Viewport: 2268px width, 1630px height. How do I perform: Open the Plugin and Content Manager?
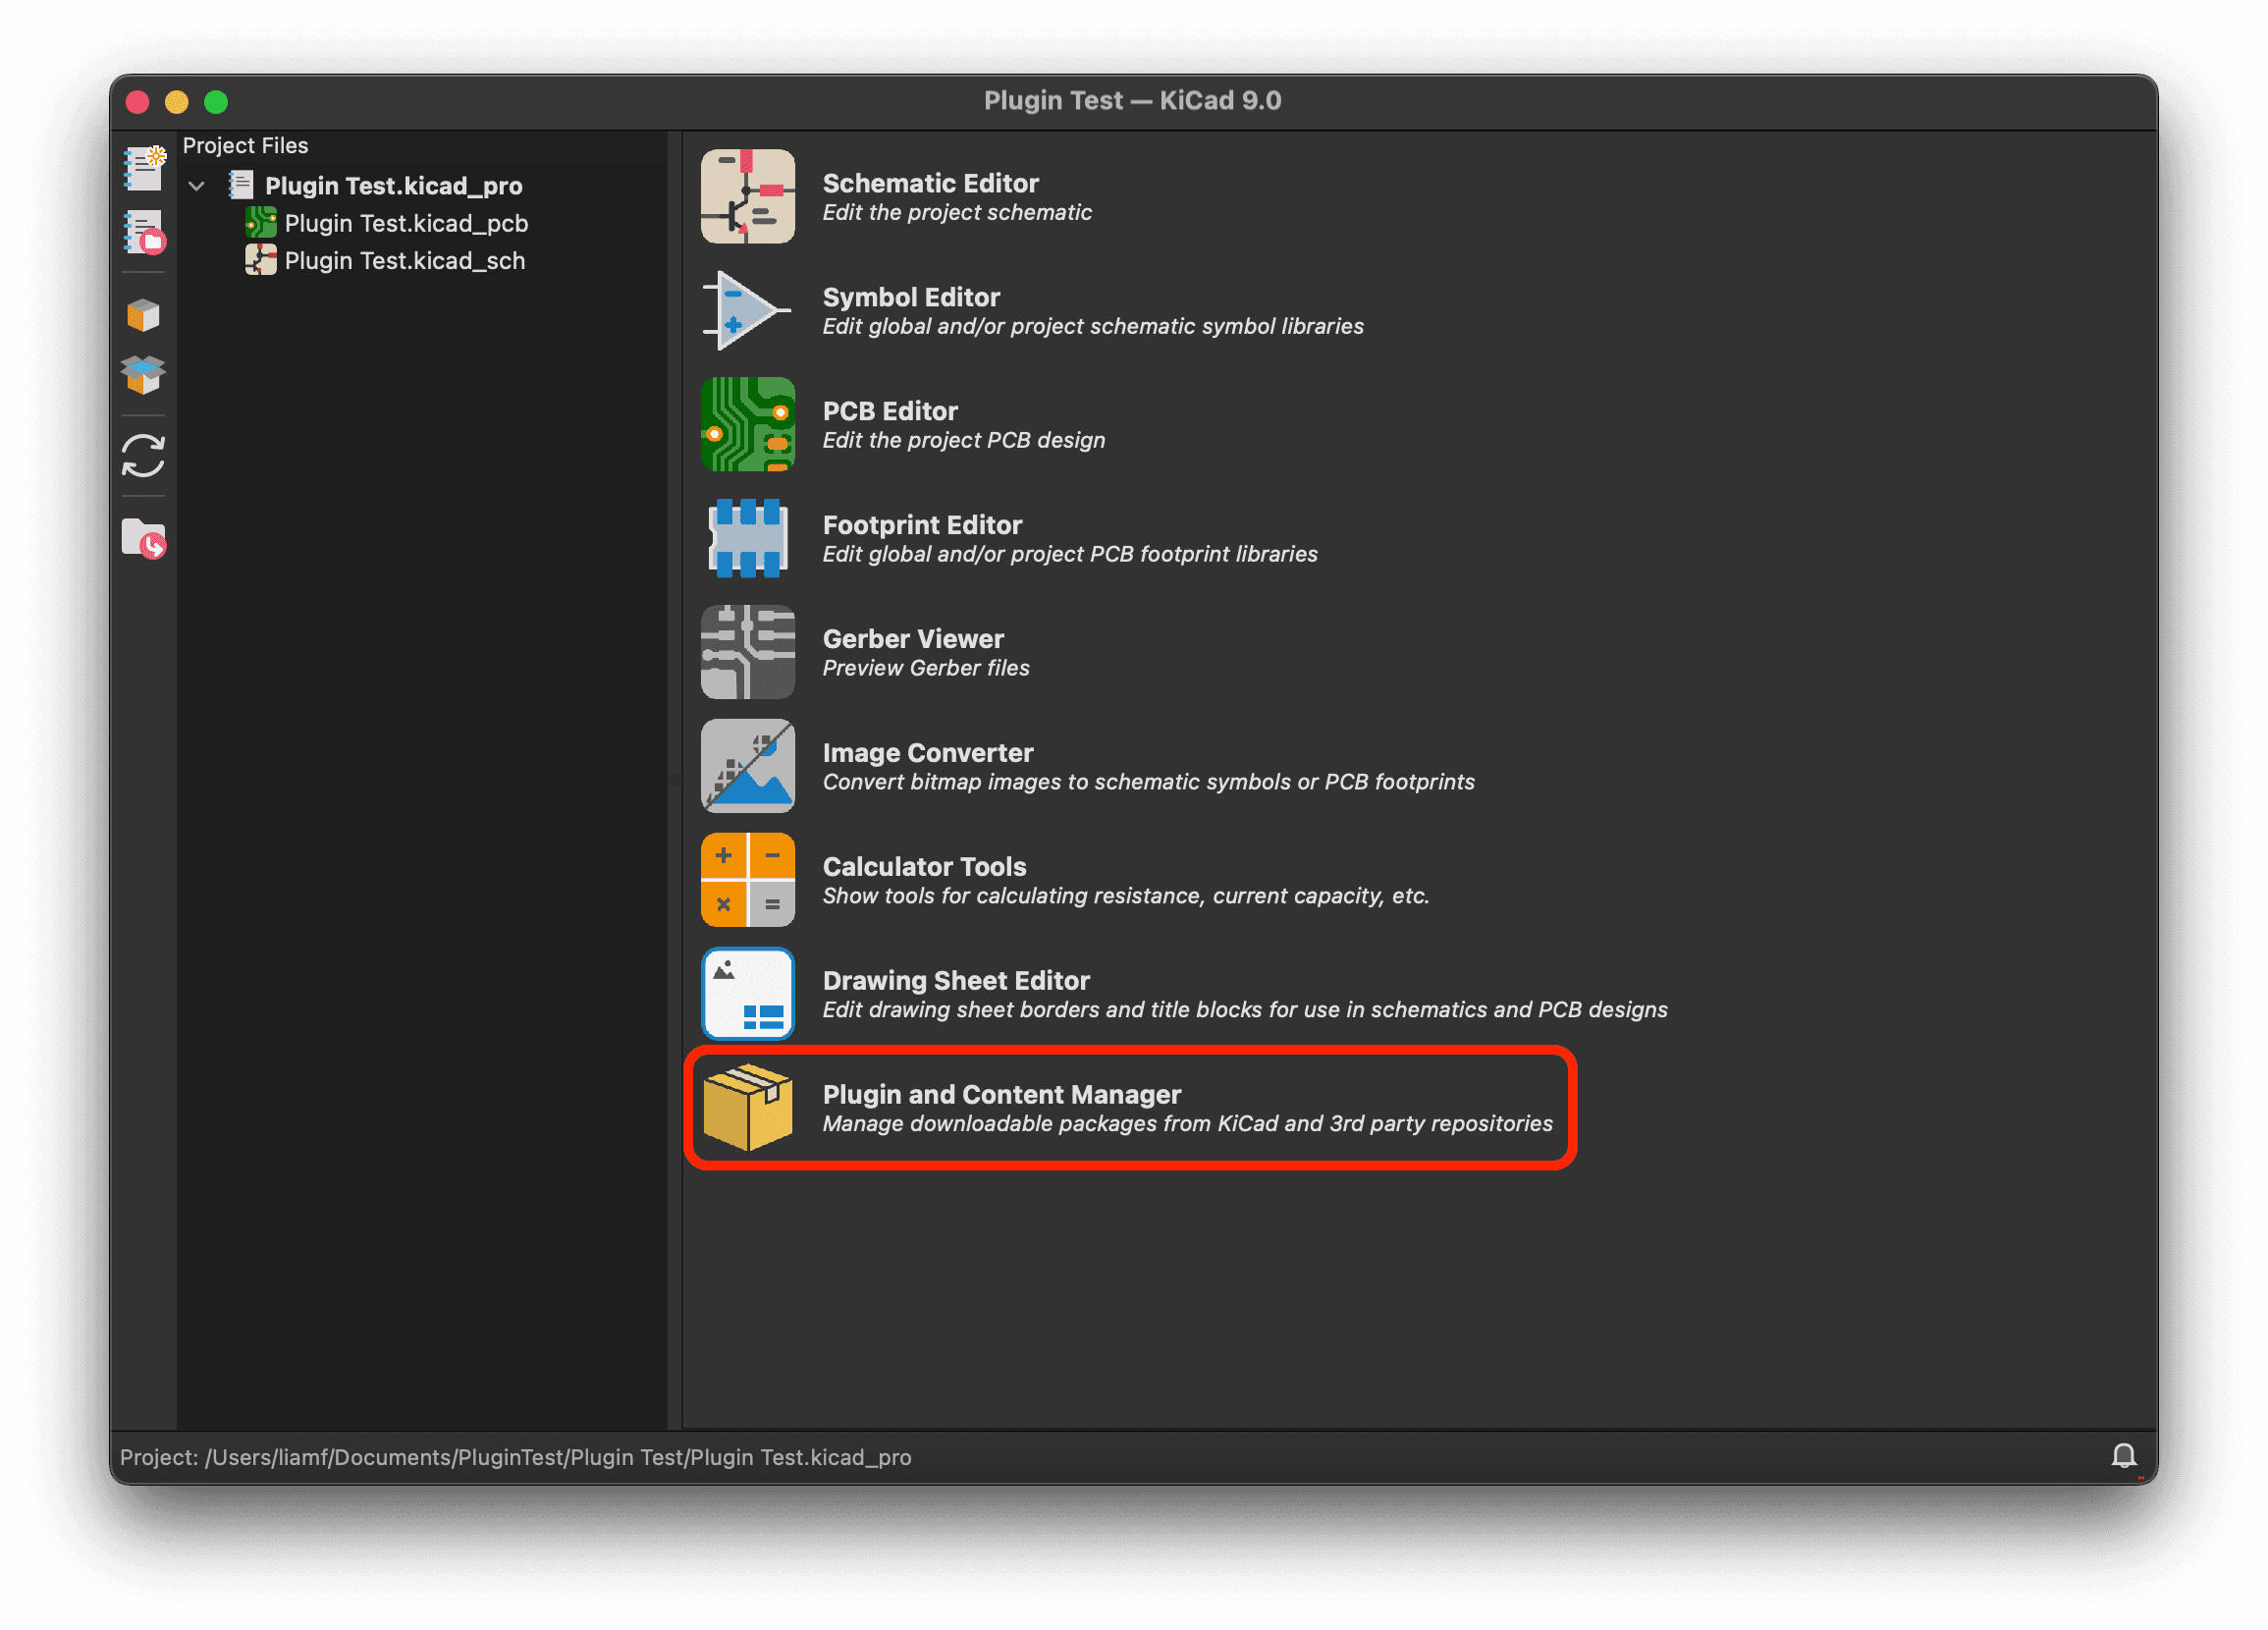point(1000,1108)
